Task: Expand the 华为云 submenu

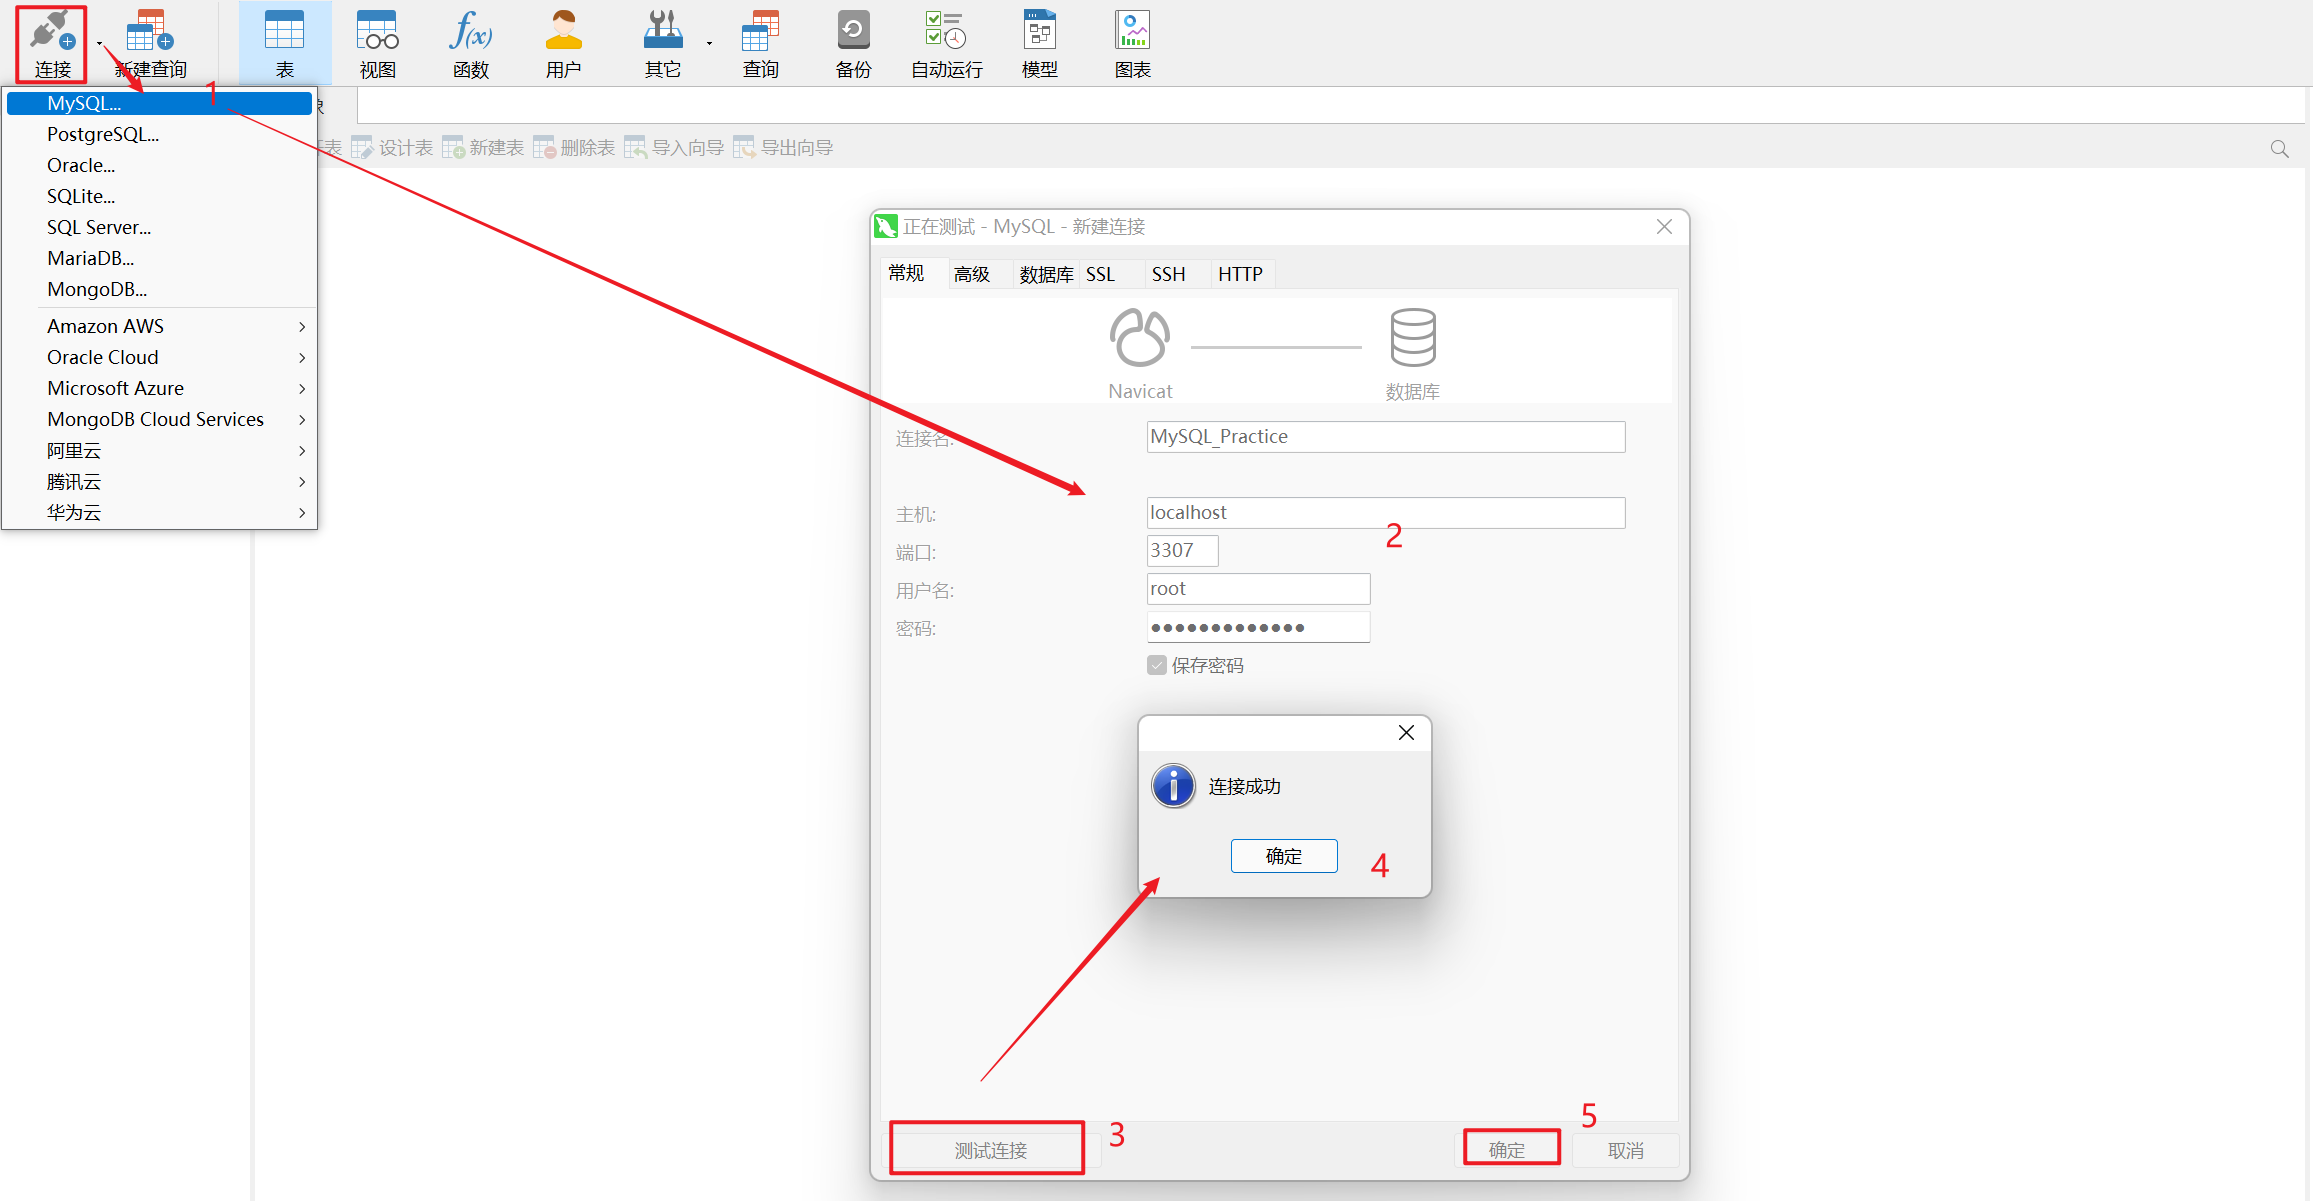Action: click(x=302, y=513)
